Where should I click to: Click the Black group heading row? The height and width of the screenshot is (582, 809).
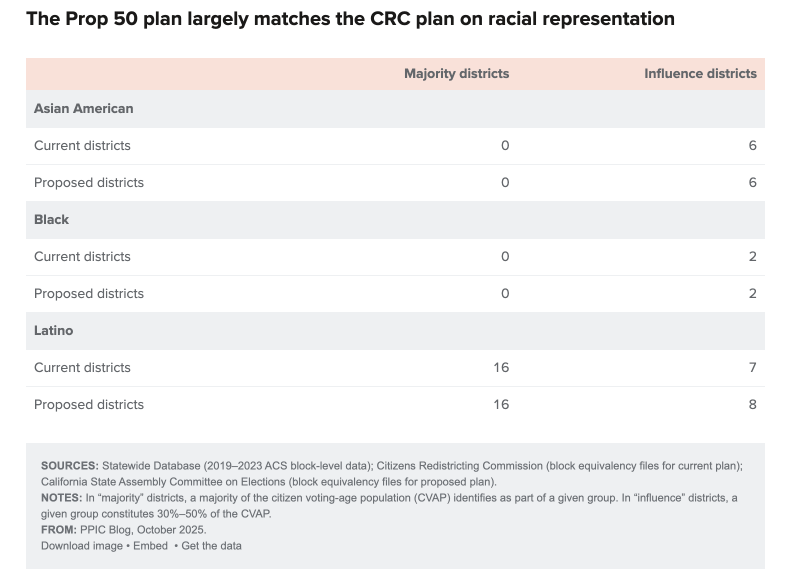point(52,219)
